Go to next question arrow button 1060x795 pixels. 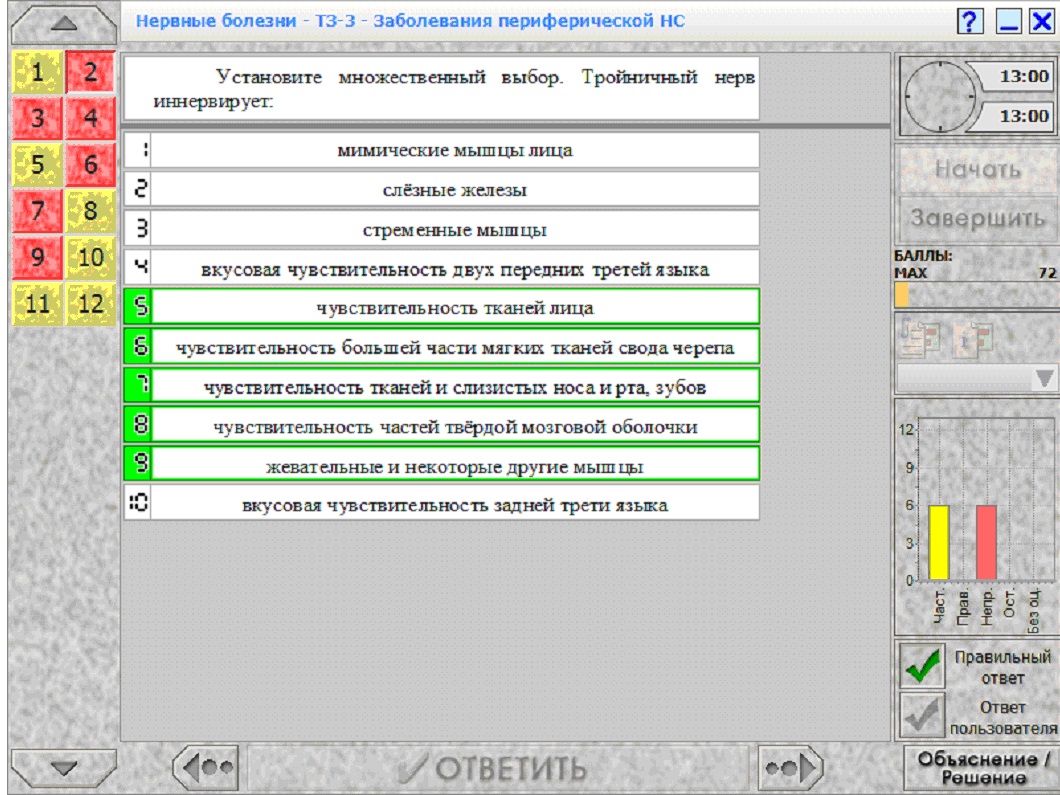[790, 768]
